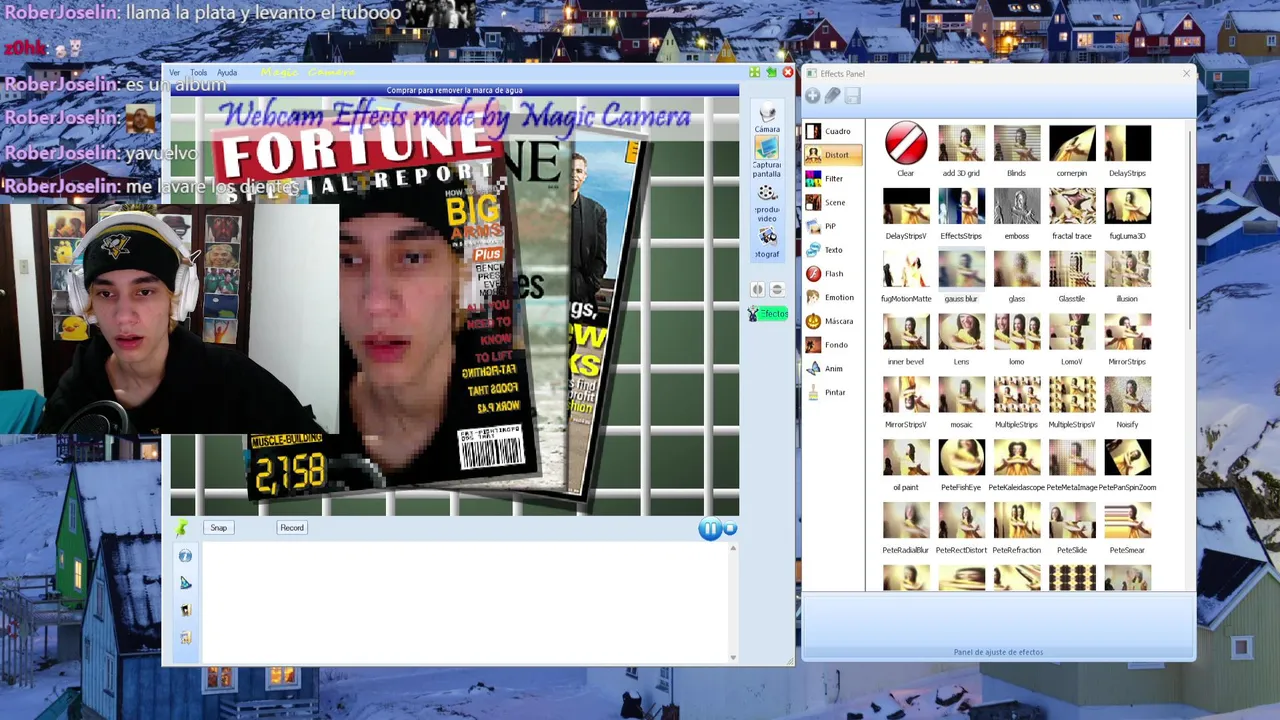This screenshot has height=720, width=1280.
Task: Click the bottom icon in left sidebar
Action: point(185,637)
